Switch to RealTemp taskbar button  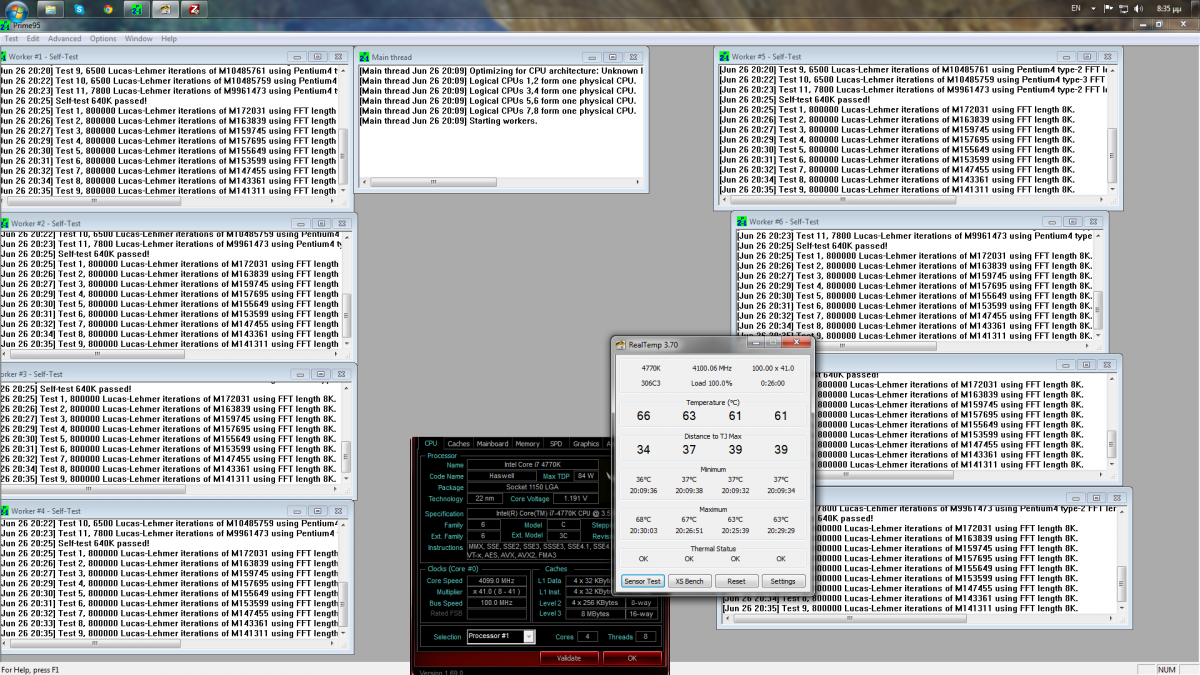166,9
